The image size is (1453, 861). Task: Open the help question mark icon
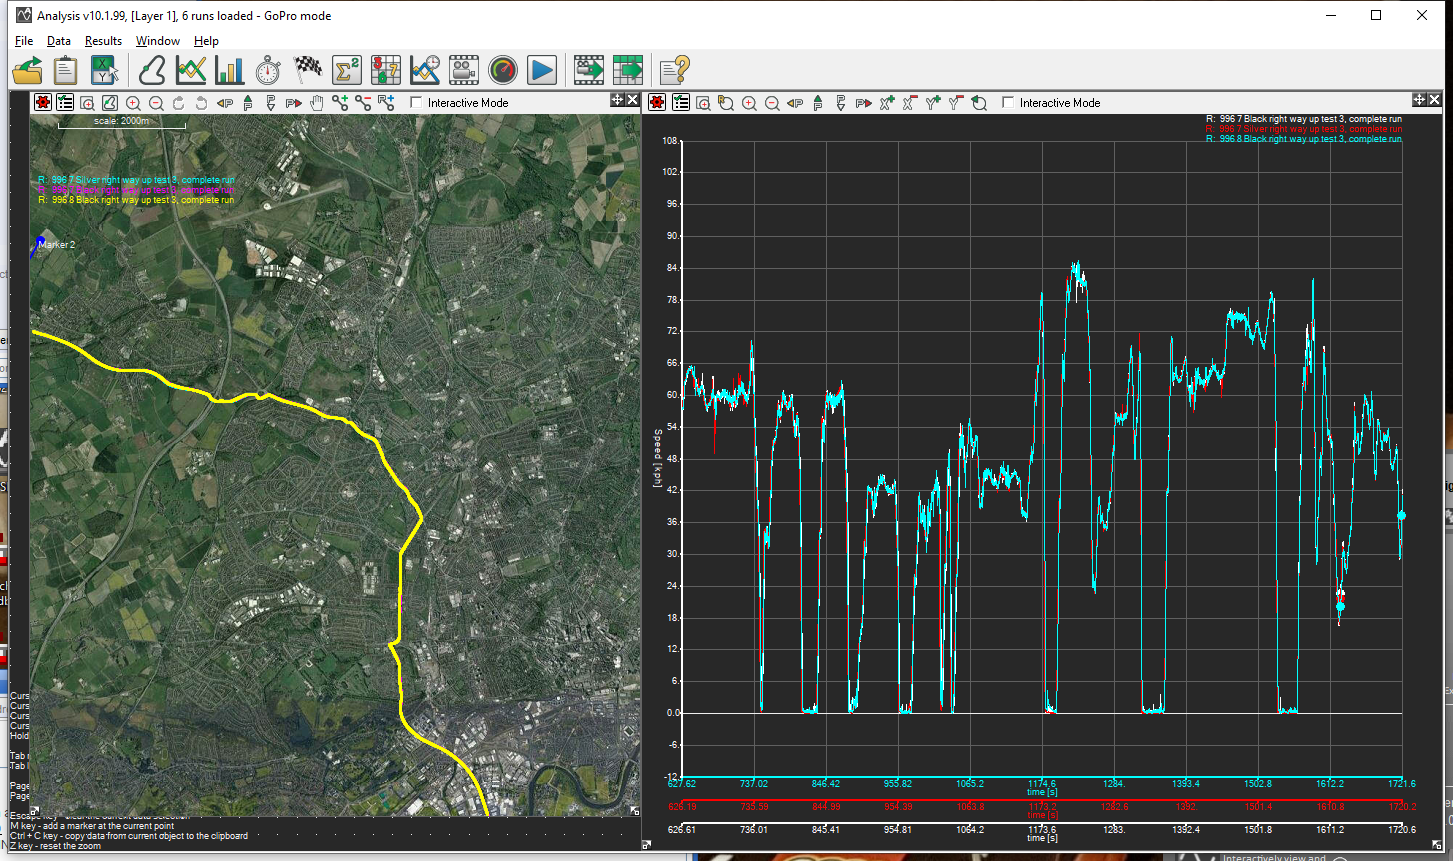(x=675, y=70)
